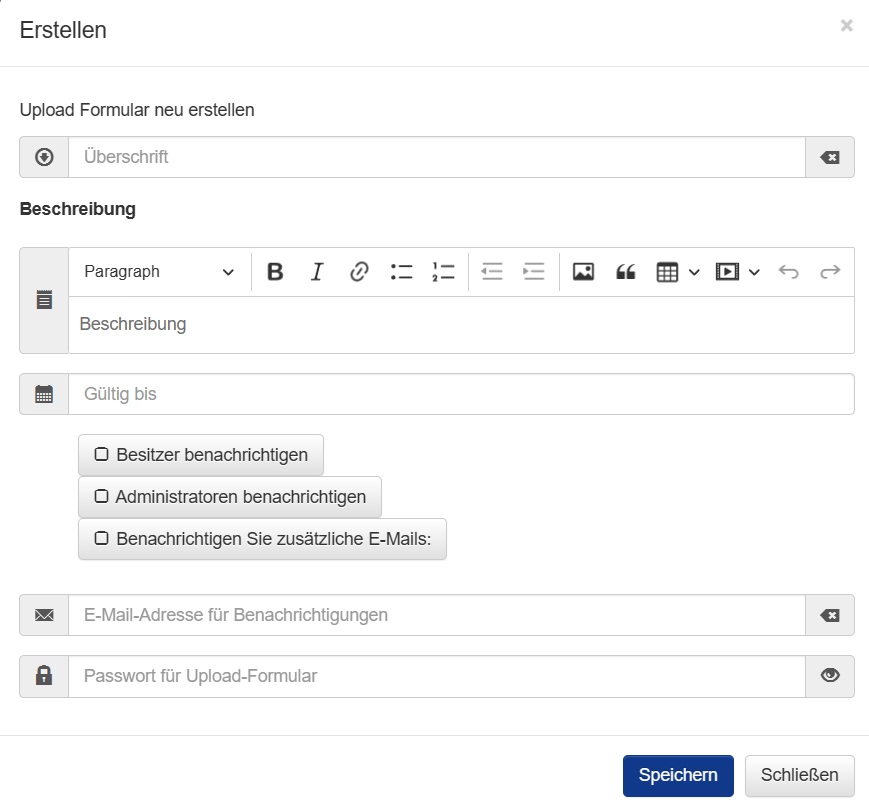Insert a numbered list
Screen dimensions: 869x809
tap(443, 272)
